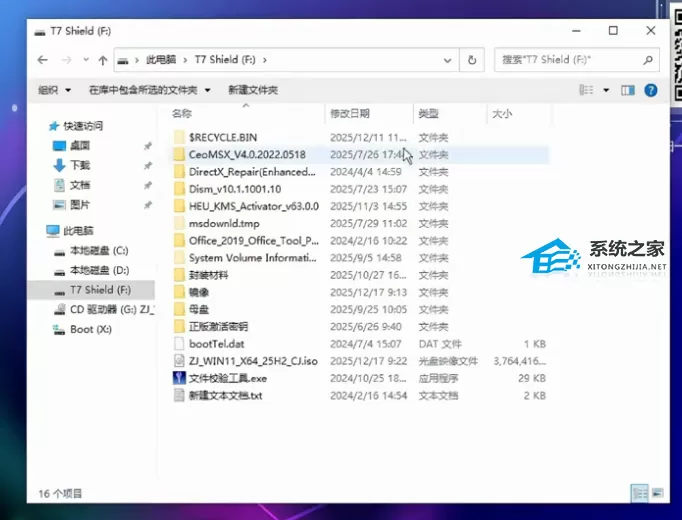Click the msdownld.tmp folder icon

coord(179,223)
